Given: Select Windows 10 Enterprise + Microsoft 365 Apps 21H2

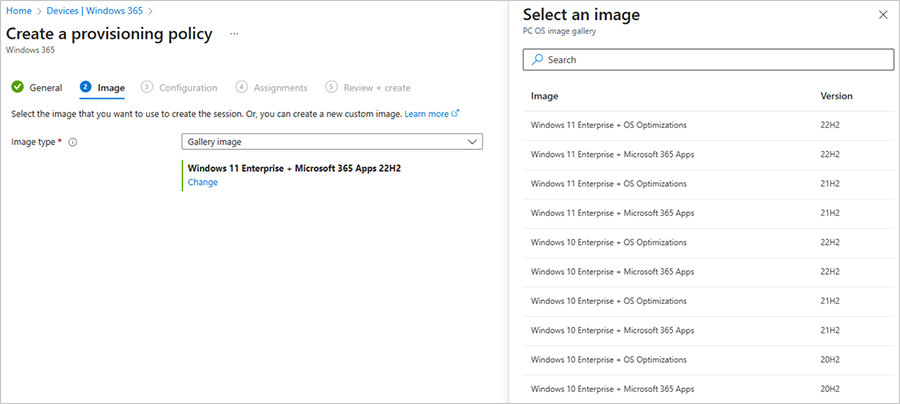Looking at the screenshot, I should (x=708, y=330).
